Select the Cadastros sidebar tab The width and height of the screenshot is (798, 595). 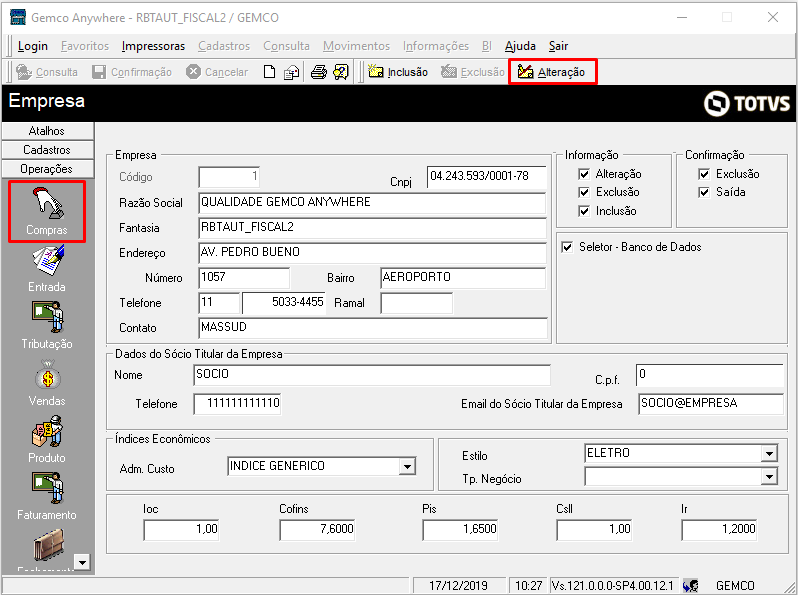[47, 150]
